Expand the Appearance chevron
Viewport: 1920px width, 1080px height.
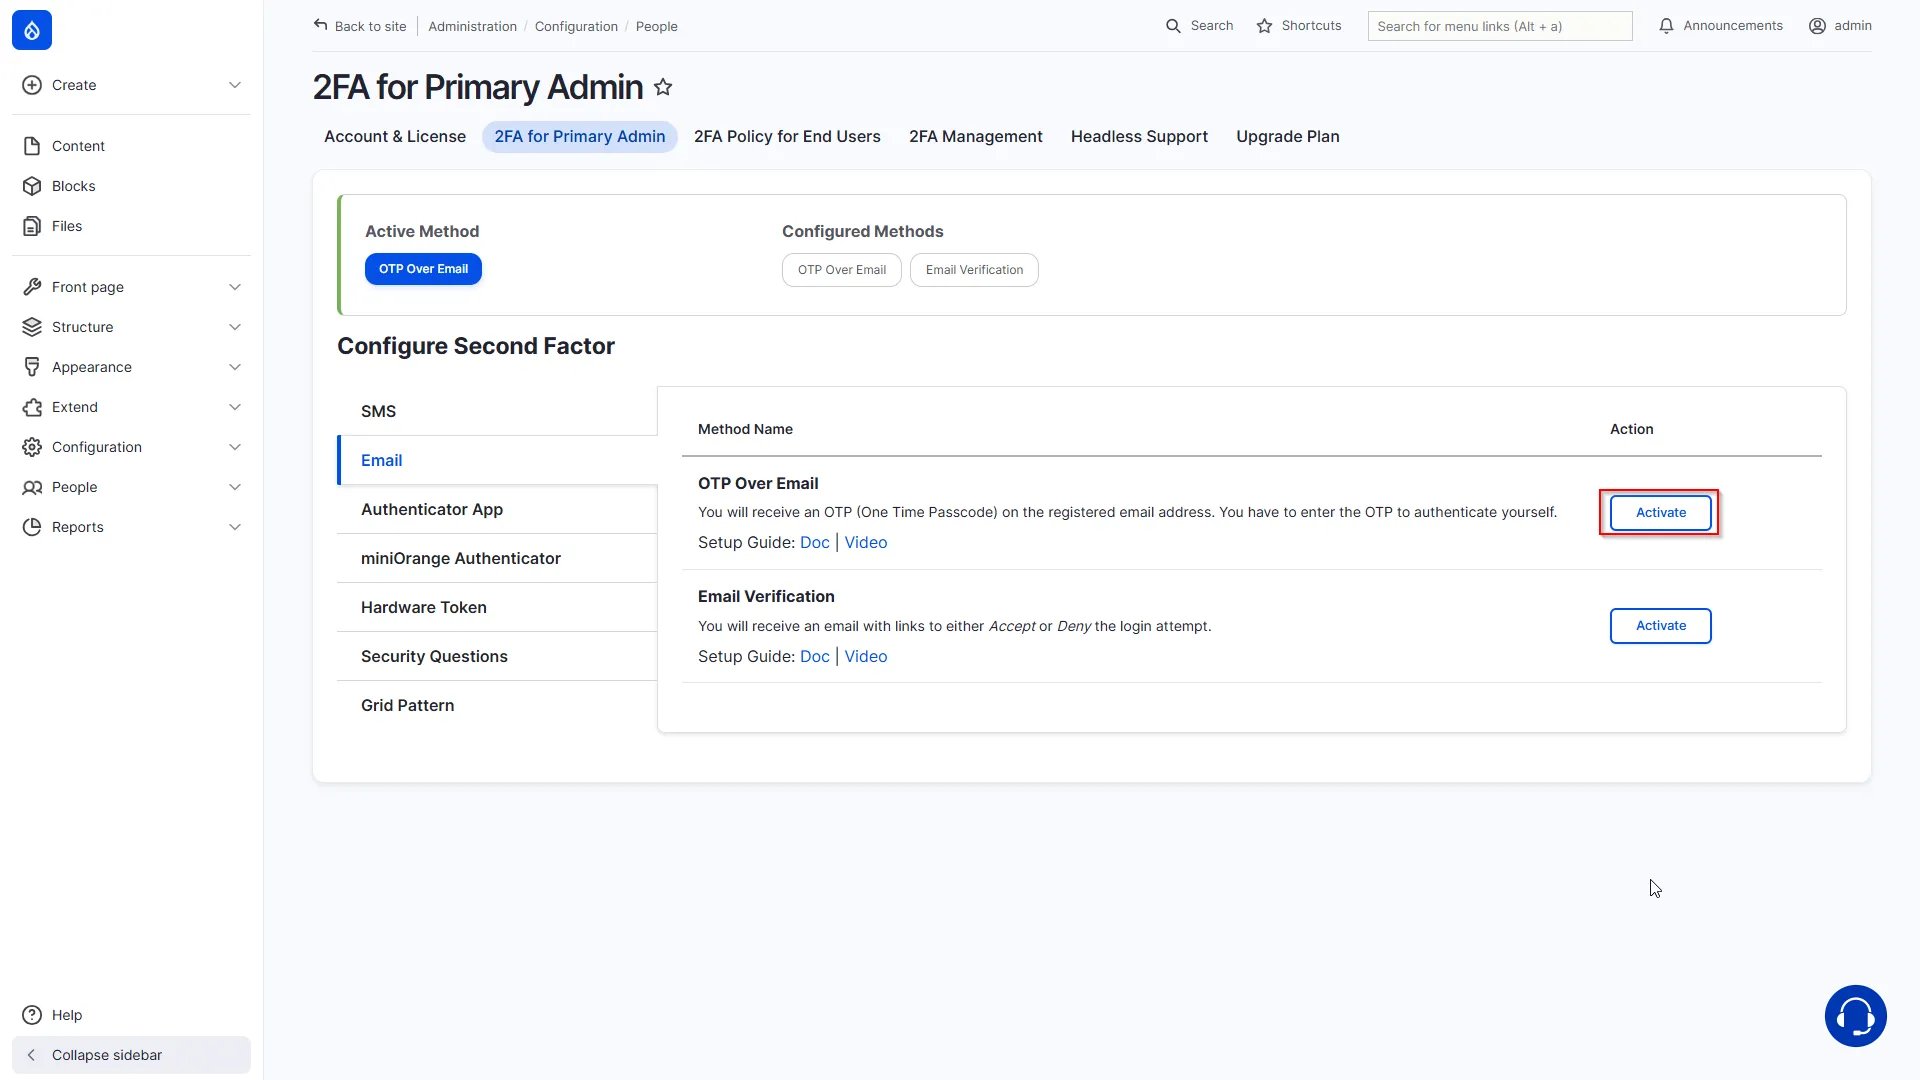point(235,367)
